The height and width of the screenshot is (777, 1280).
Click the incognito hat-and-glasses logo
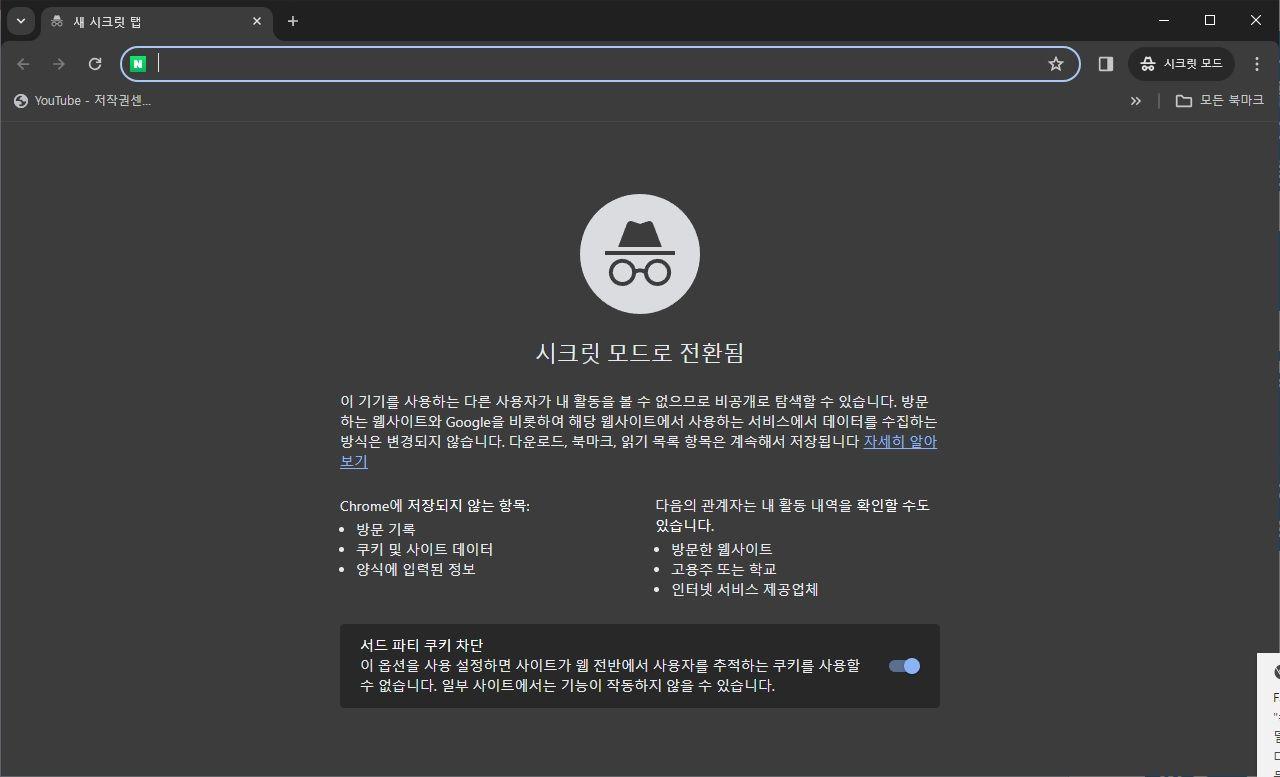click(x=640, y=254)
